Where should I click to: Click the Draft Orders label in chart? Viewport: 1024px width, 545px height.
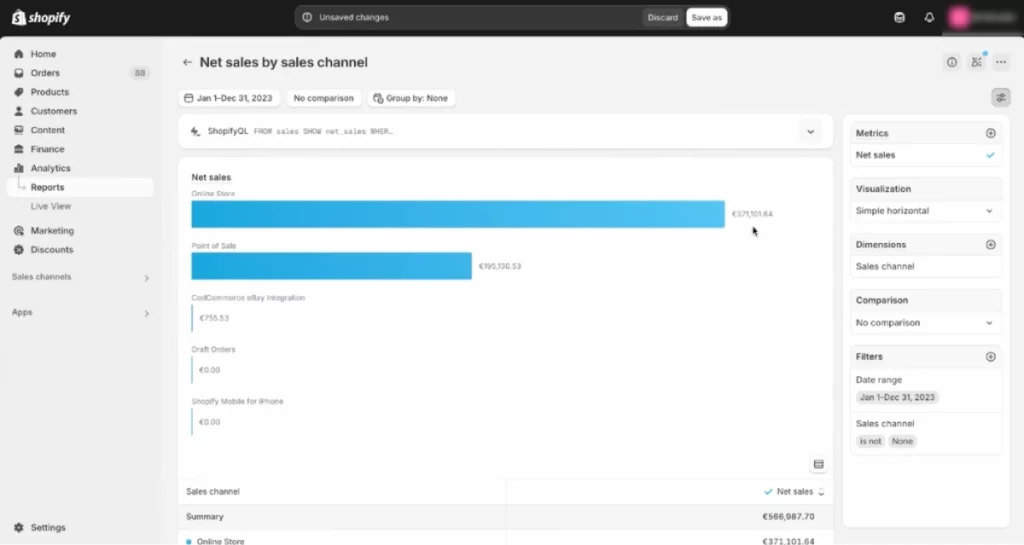[213, 349]
